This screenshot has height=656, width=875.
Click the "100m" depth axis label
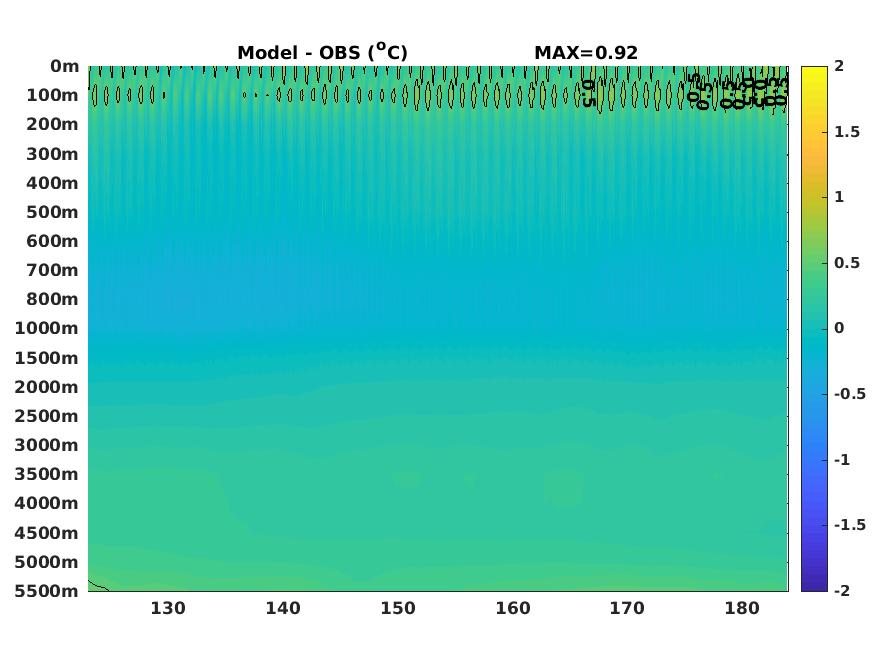pos(52,95)
